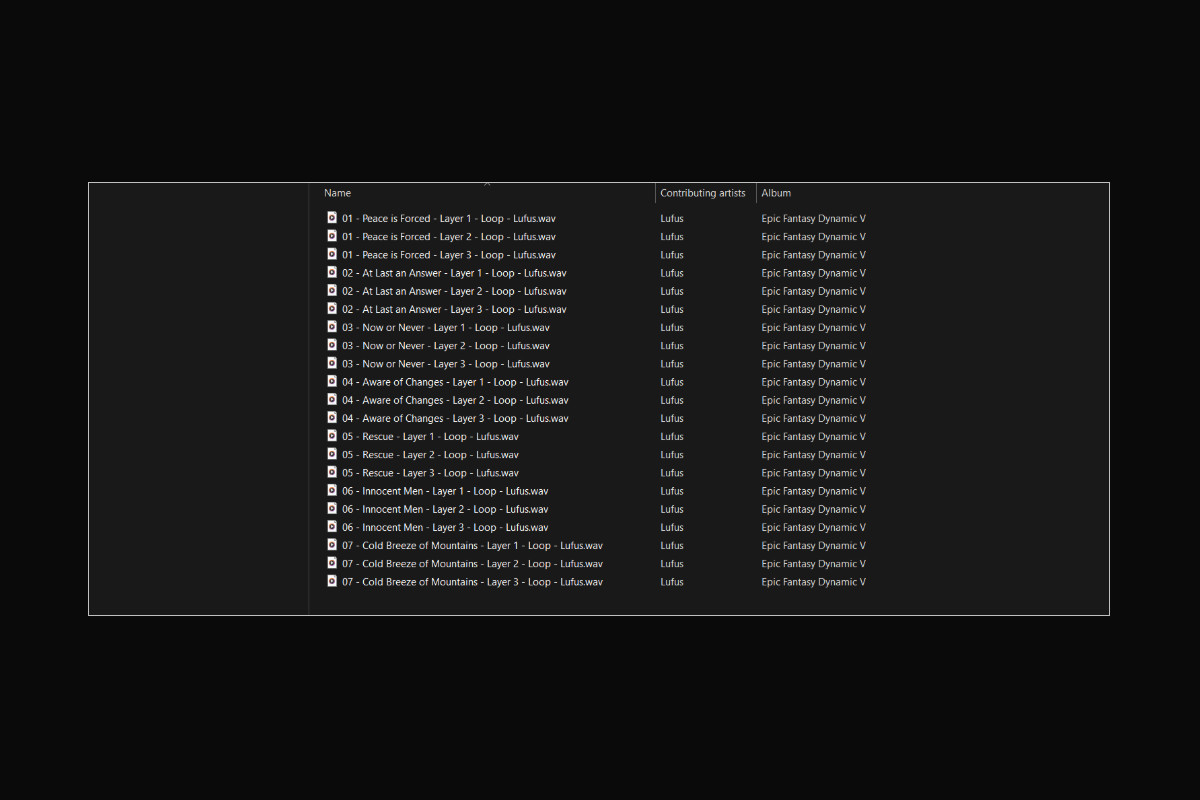Click the audio icon beside 06 Innocent Men Layer 2

click(x=332, y=509)
